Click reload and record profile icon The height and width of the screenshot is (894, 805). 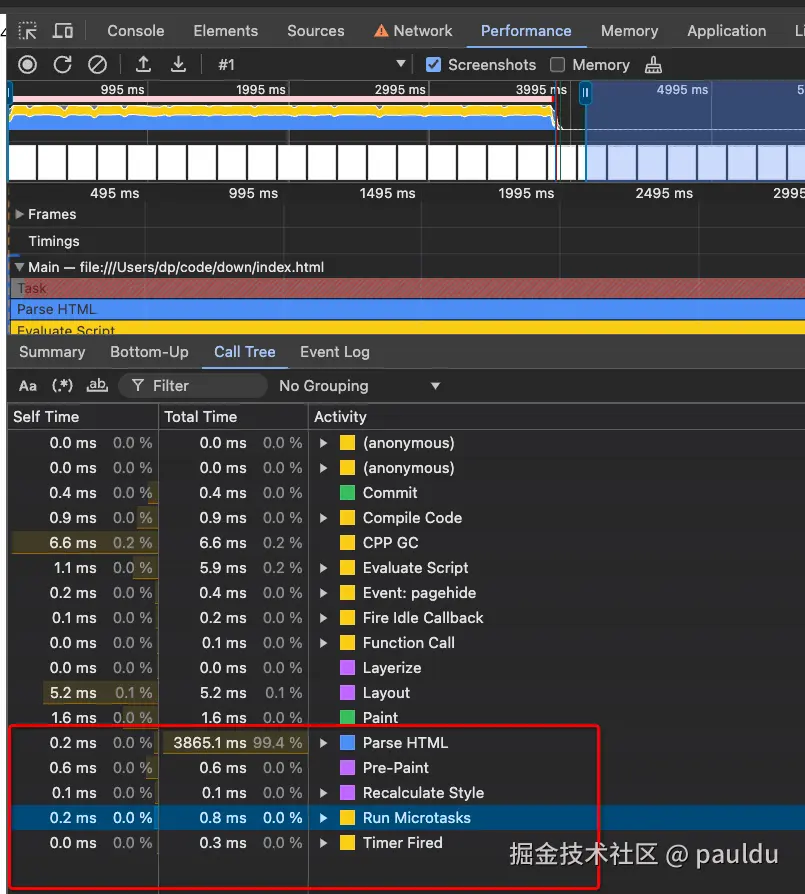point(62,65)
